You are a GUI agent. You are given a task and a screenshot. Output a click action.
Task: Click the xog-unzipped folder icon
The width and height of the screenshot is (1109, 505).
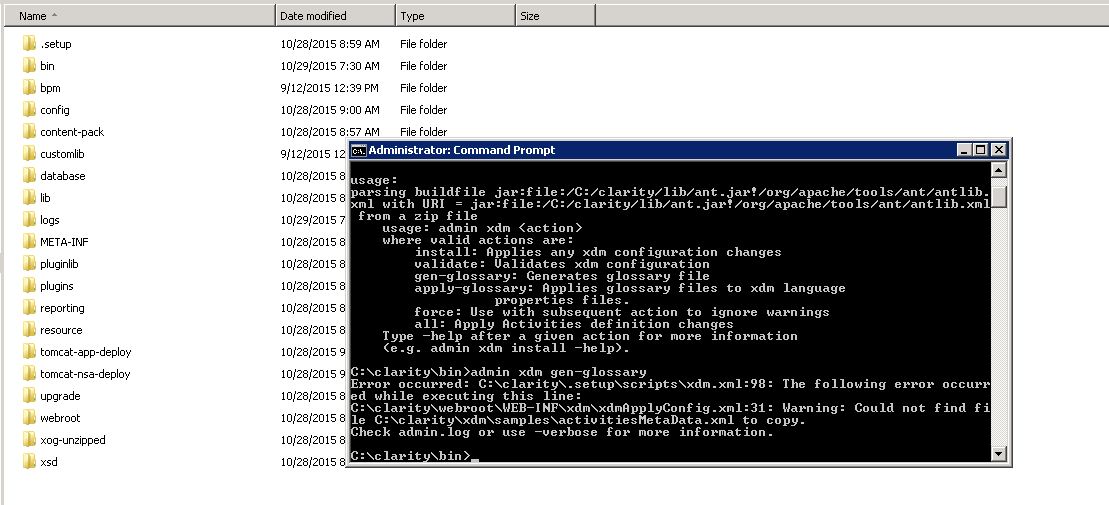[29, 440]
